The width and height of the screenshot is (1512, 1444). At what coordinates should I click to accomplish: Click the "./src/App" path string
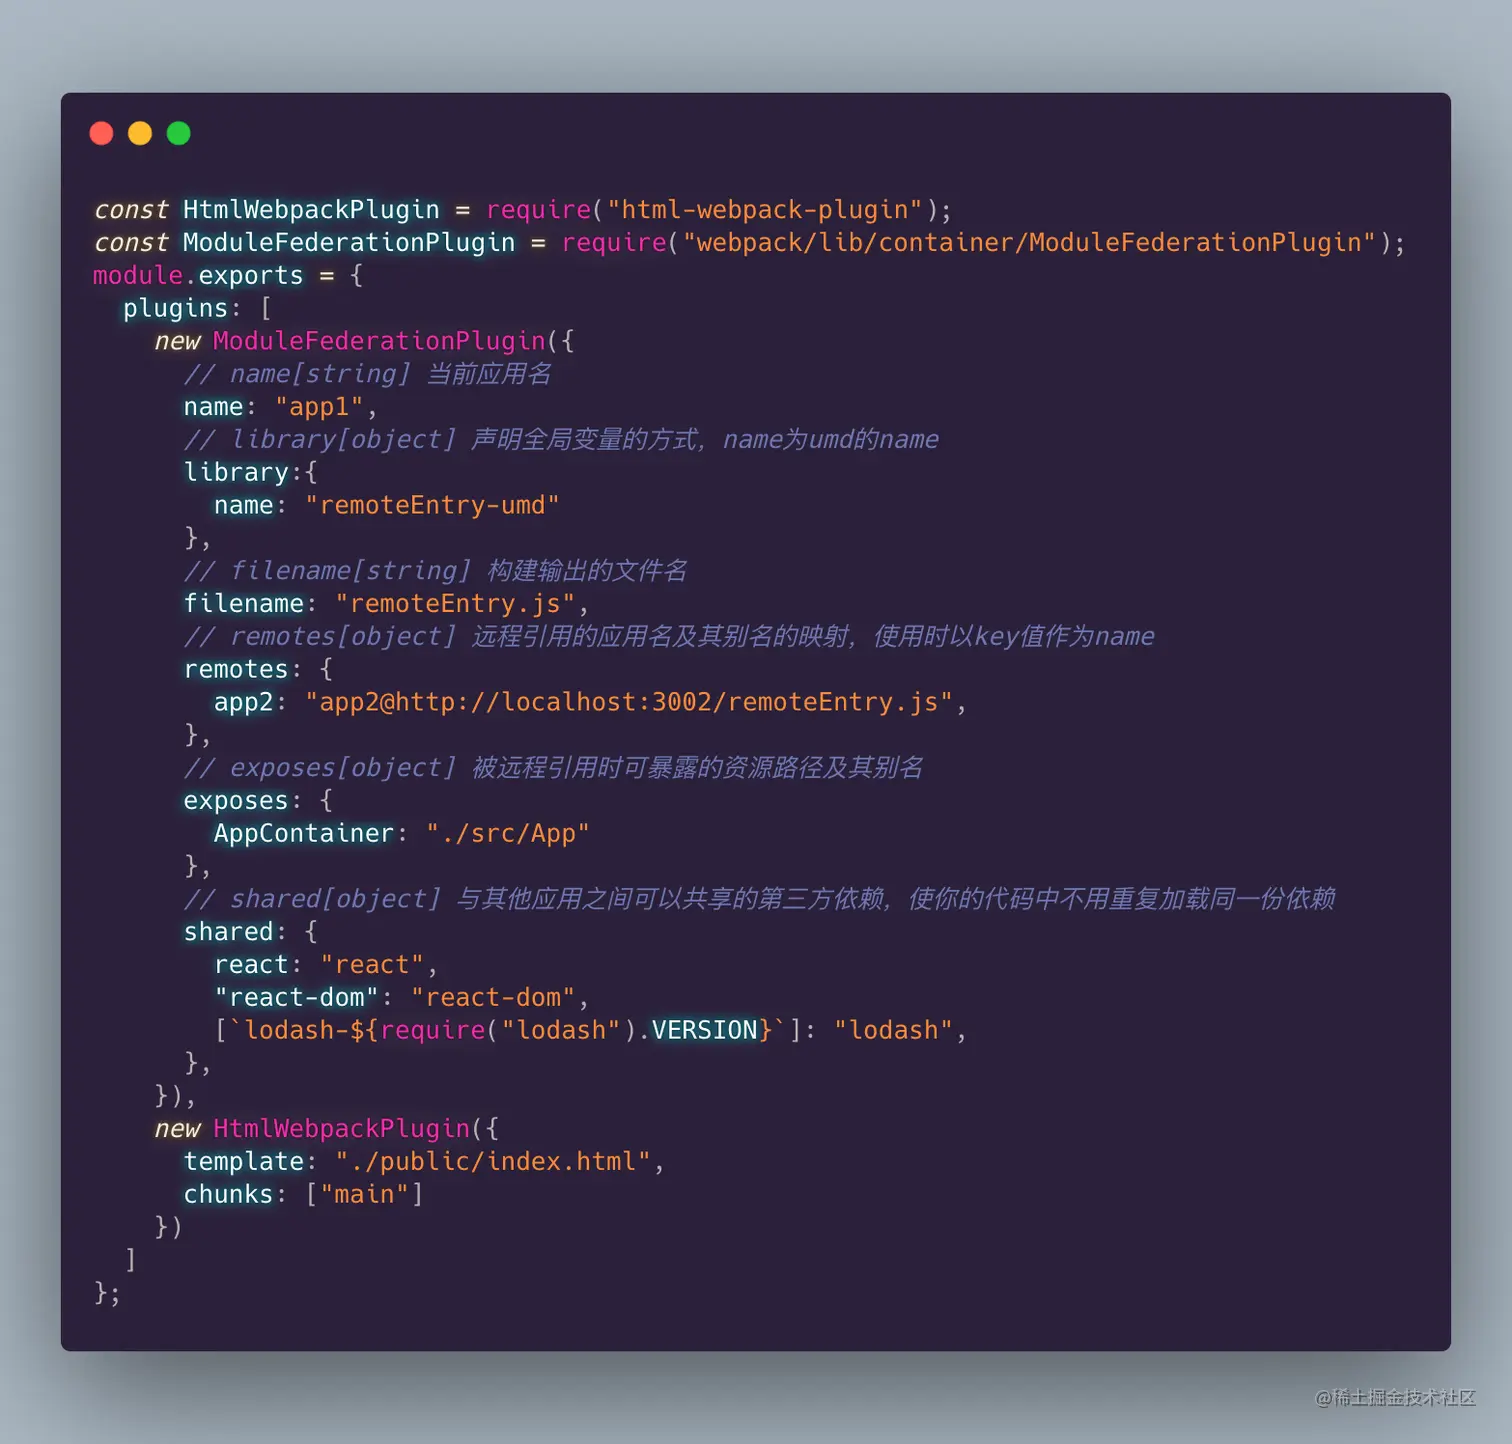click(x=508, y=834)
